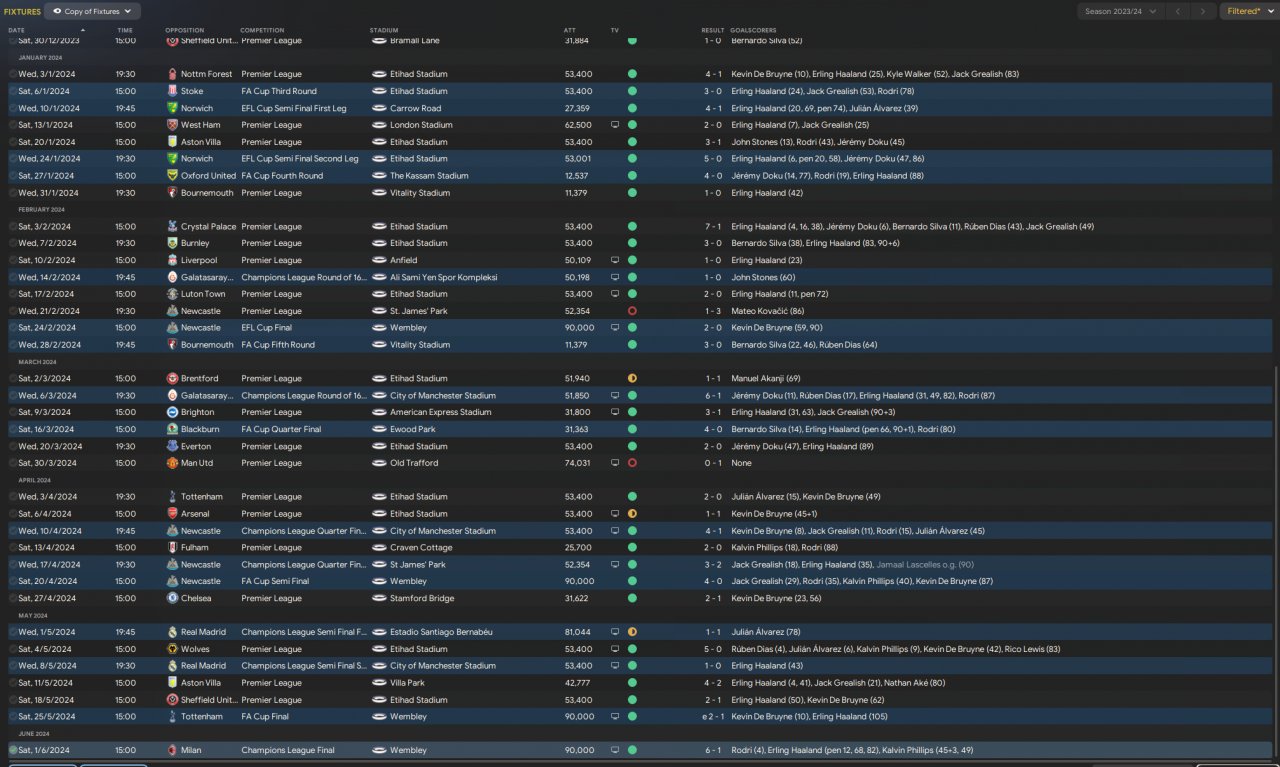Click goalscorer Nathan Aké (80)
The width and height of the screenshot is (1280, 767).
[x=913, y=683]
